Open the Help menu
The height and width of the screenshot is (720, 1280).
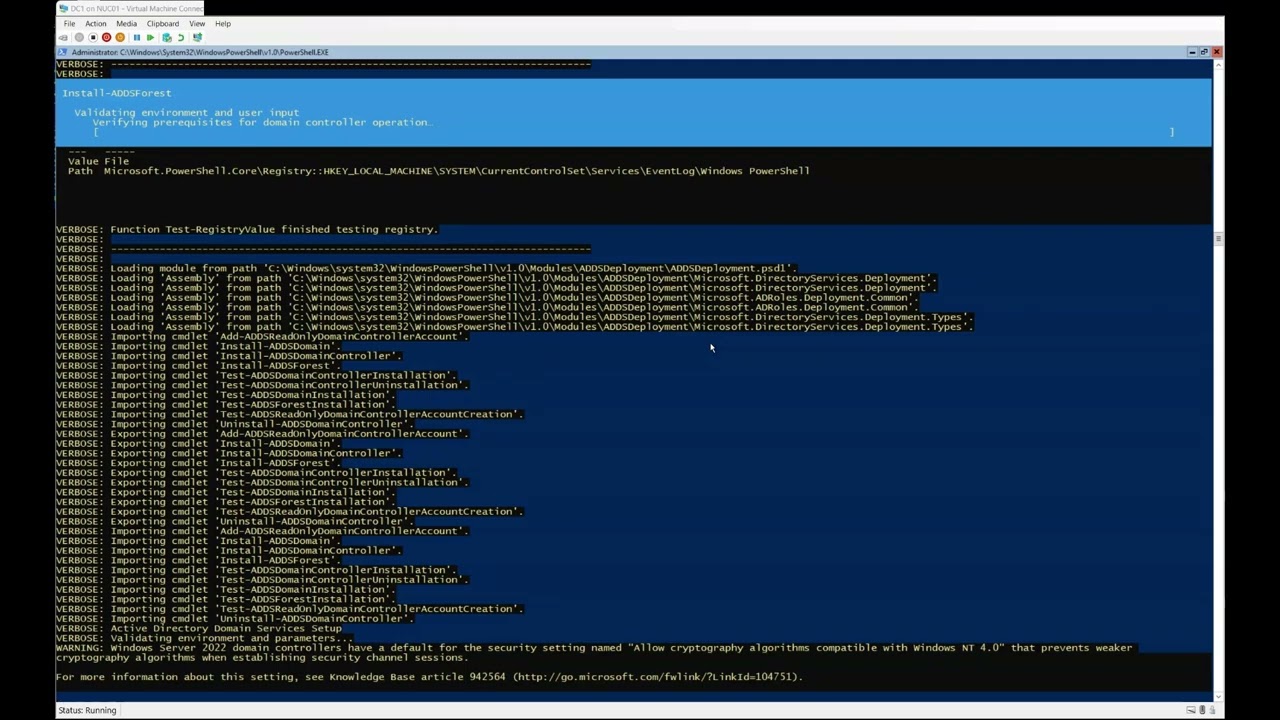pyautogui.click(x=222, y=24)
